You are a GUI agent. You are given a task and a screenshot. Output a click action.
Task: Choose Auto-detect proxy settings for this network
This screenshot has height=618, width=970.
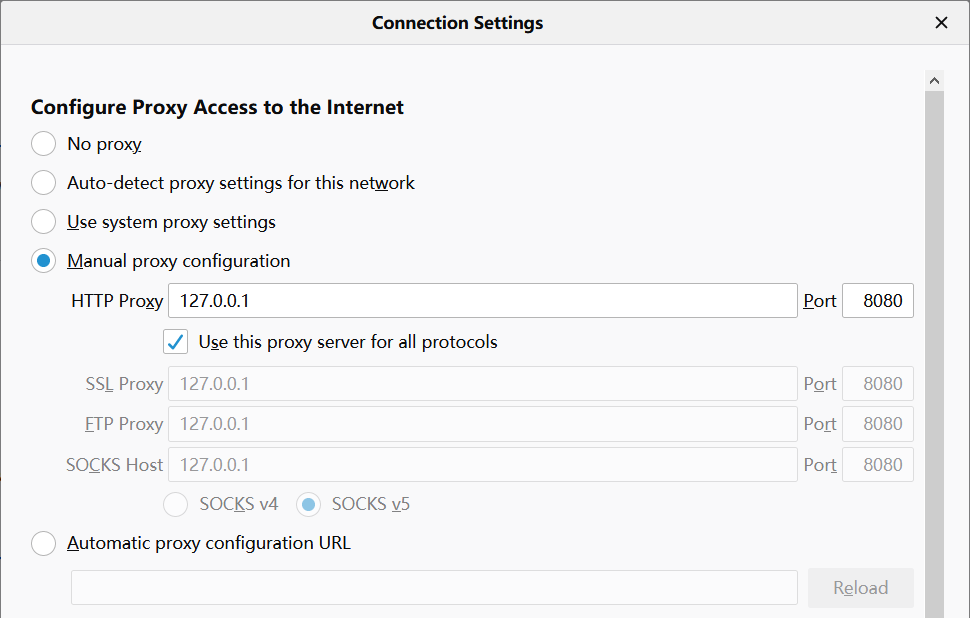point(44,183)
